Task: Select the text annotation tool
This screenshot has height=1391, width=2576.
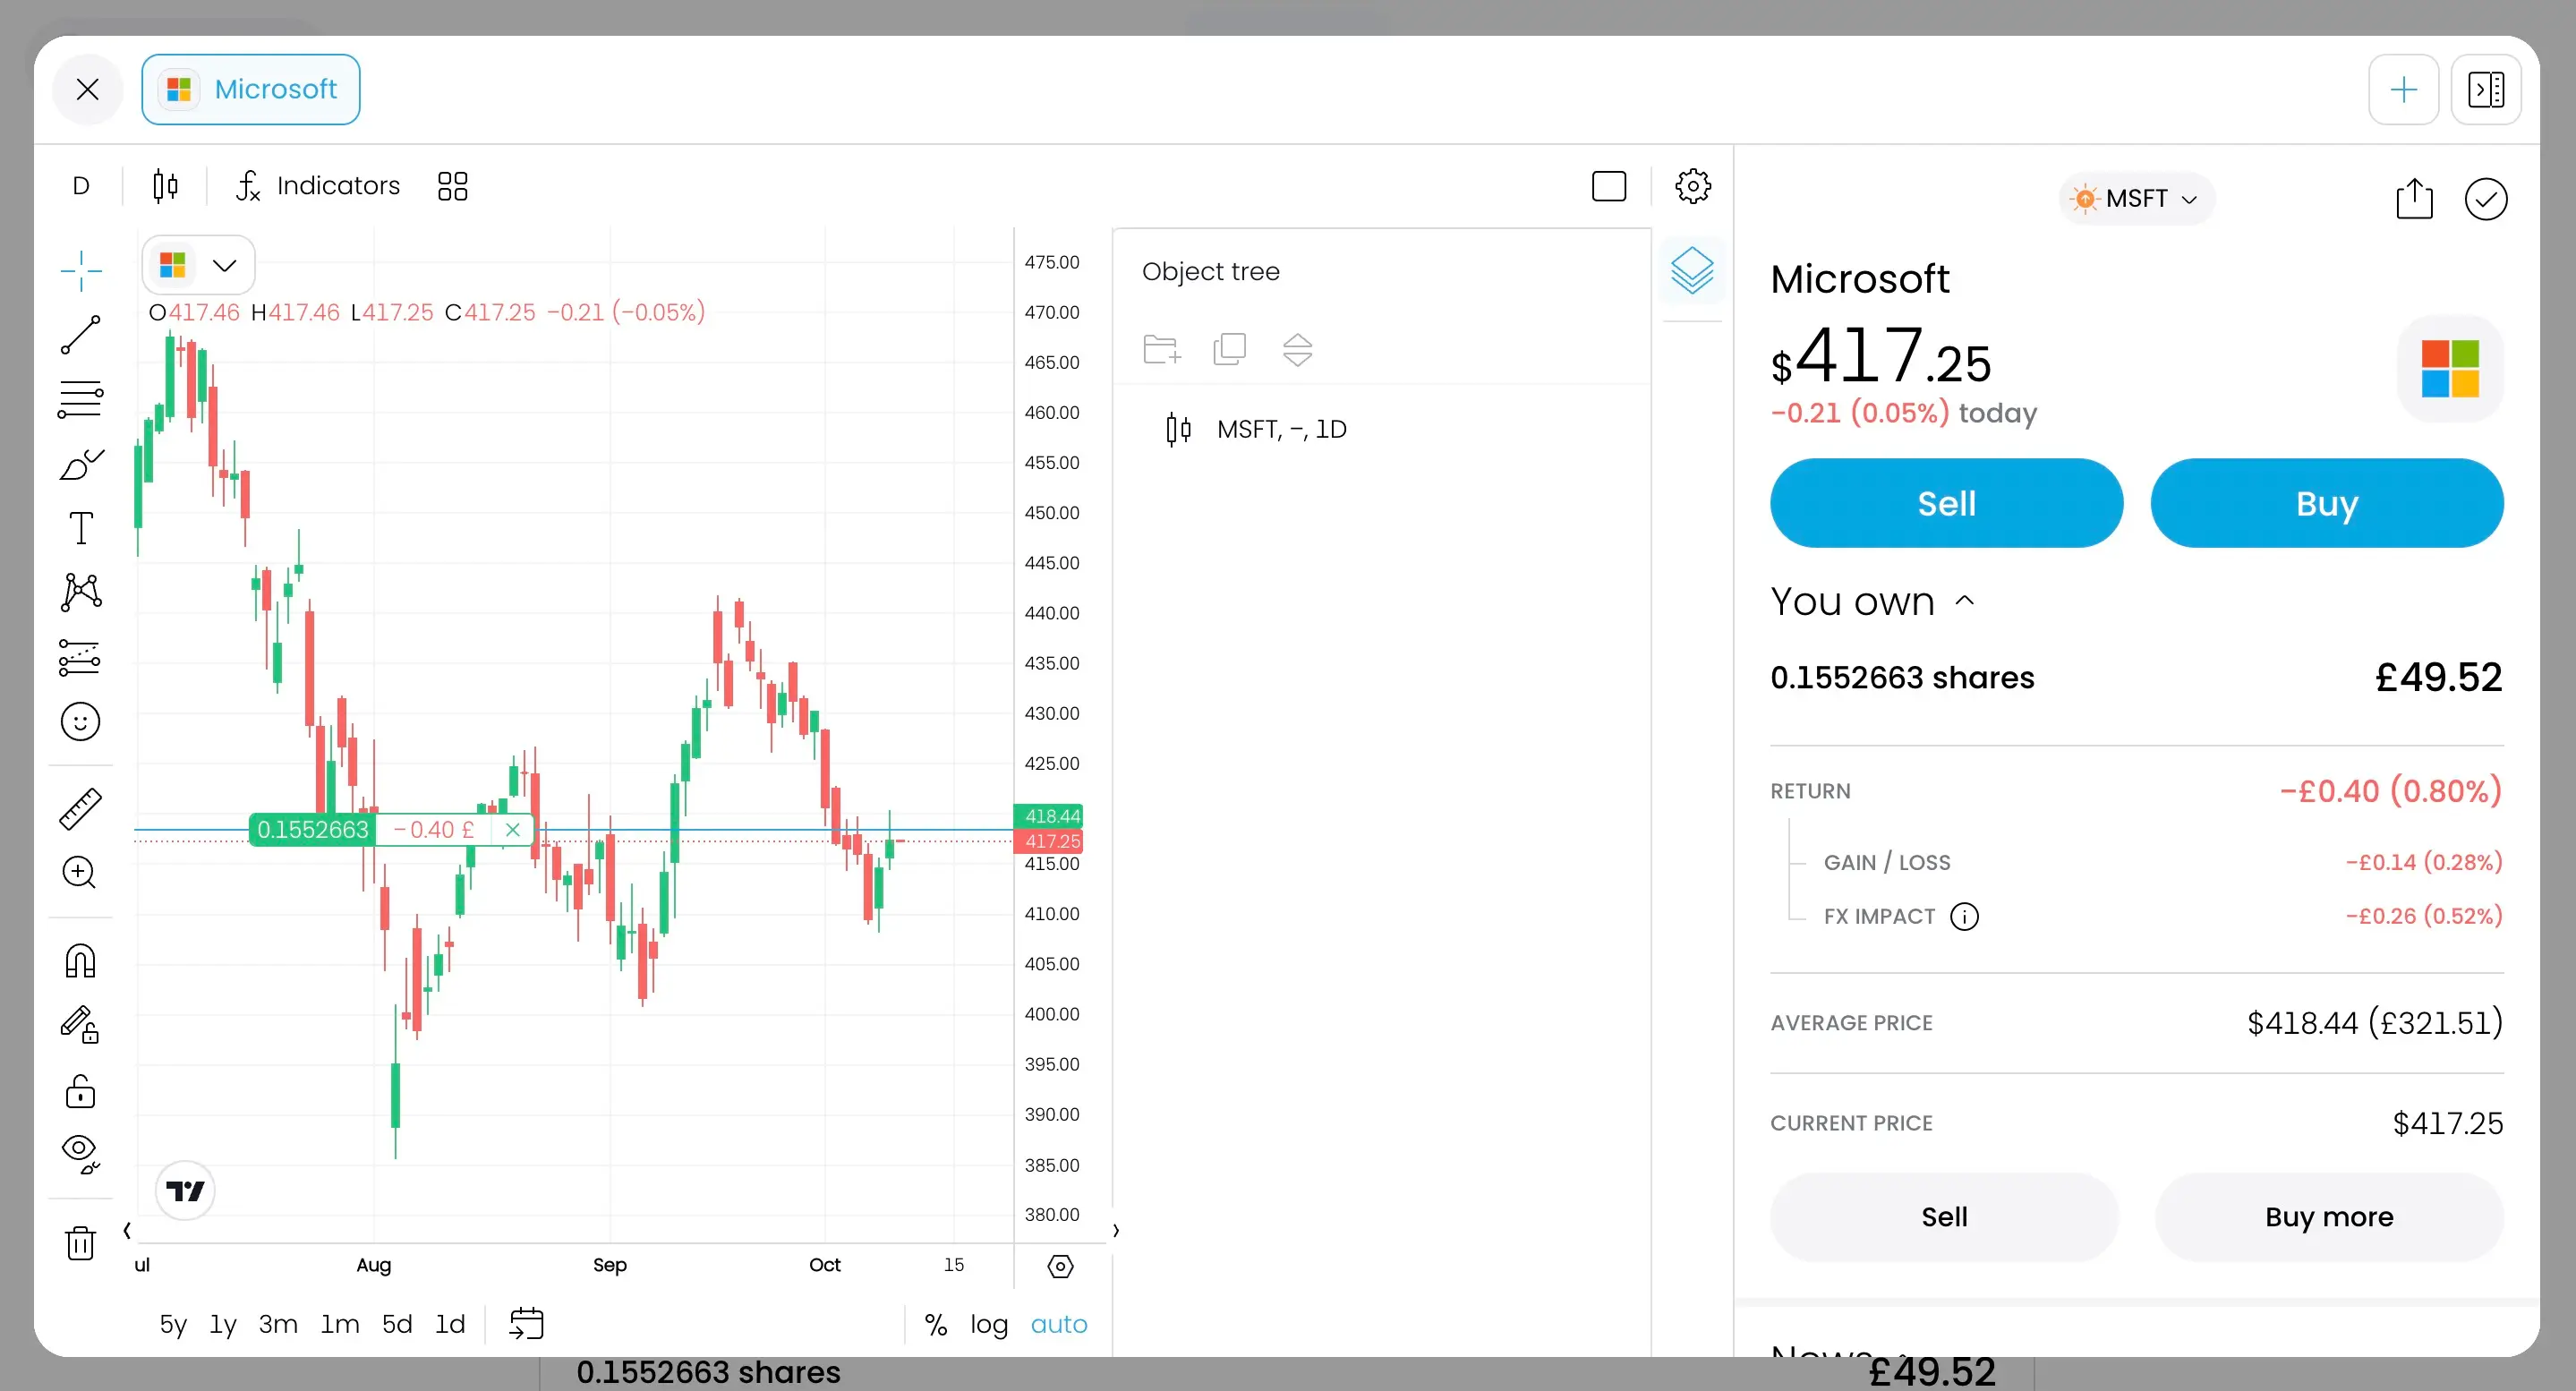Action: (80, 528)
